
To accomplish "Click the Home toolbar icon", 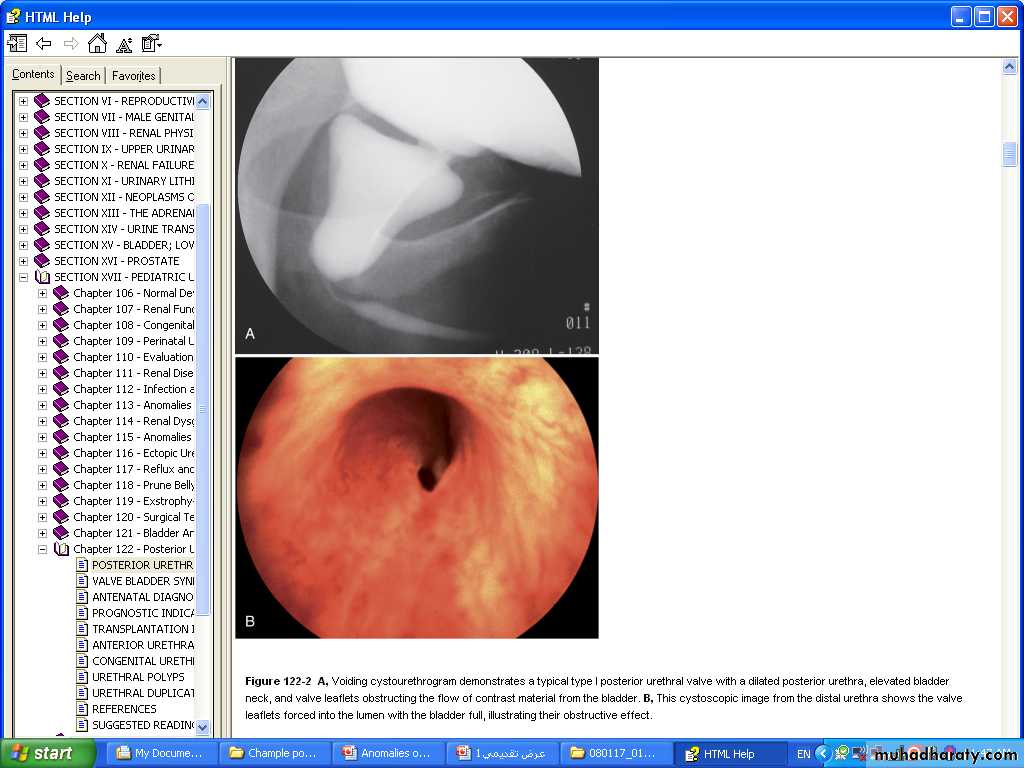I will click(97, 43).
